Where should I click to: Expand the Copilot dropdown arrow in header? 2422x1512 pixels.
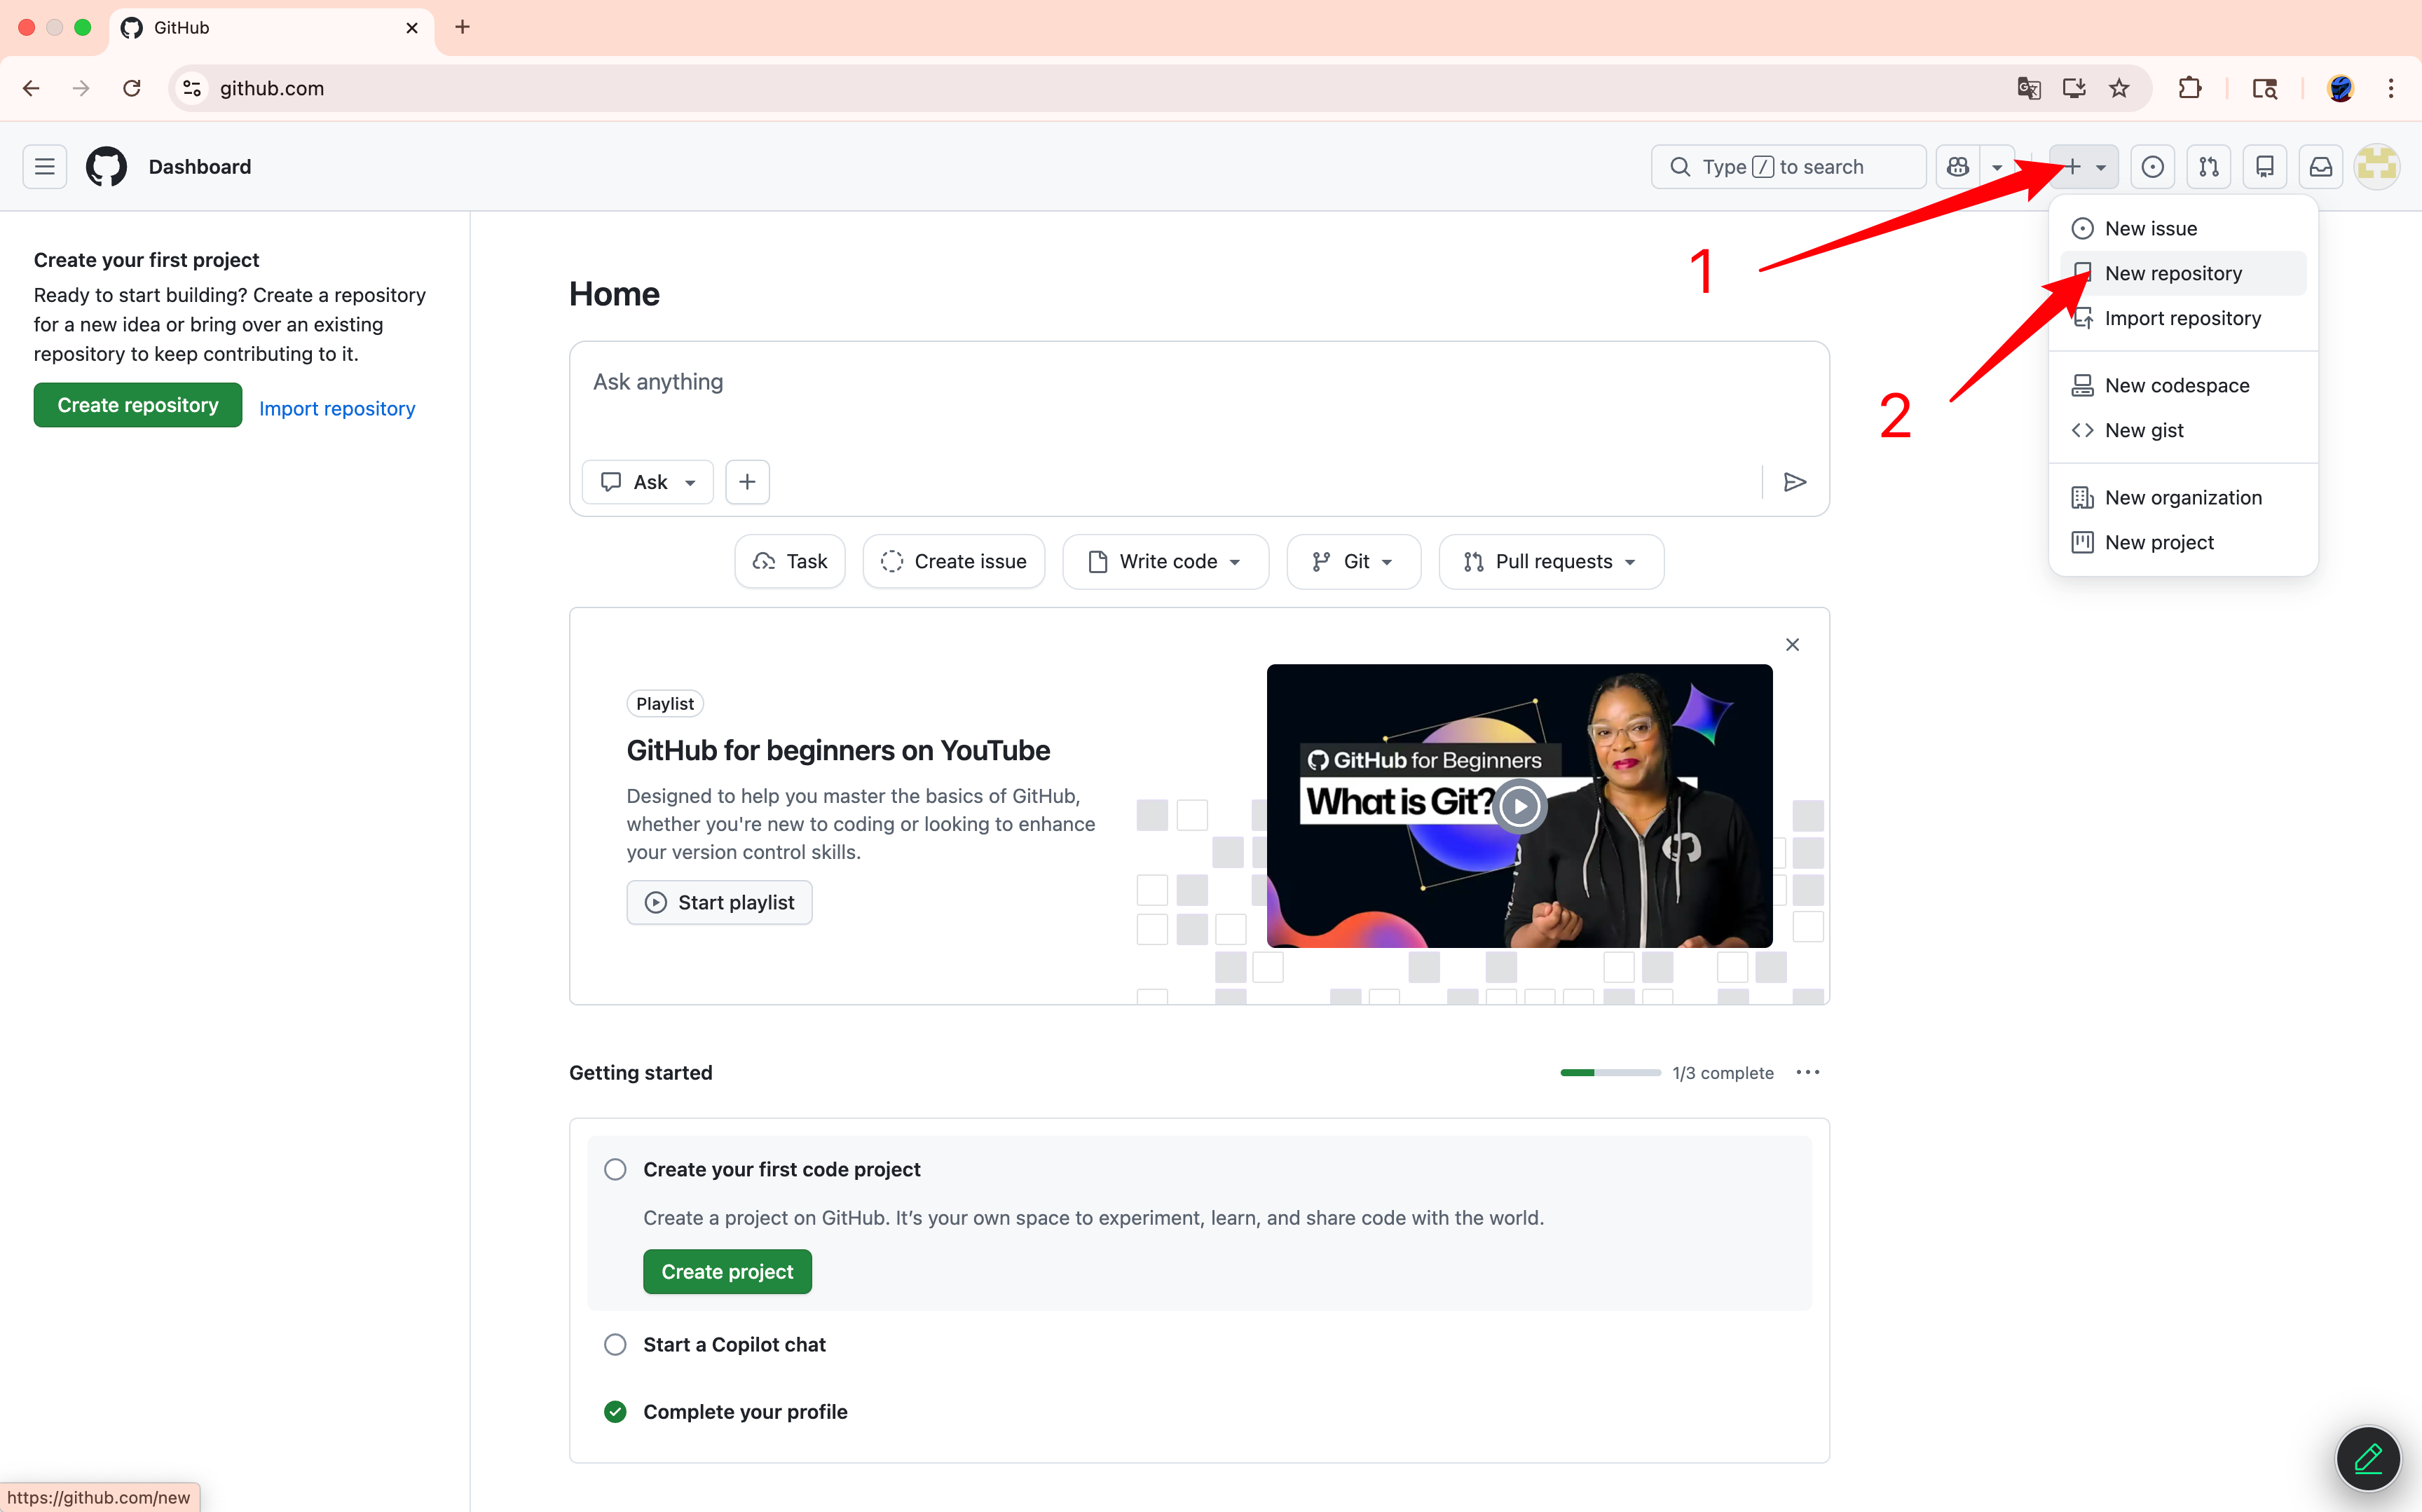1997,167
